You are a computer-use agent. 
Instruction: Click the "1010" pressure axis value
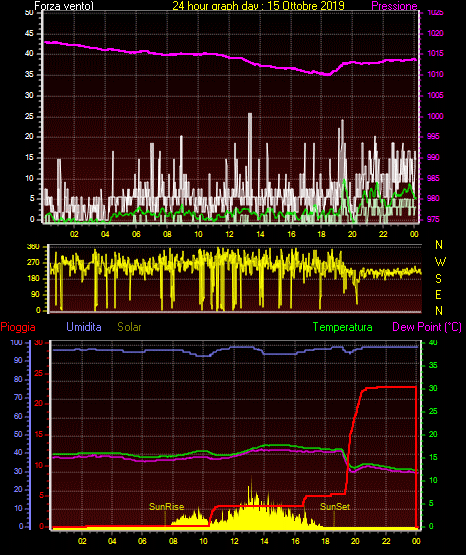click(x=435, y=74)
